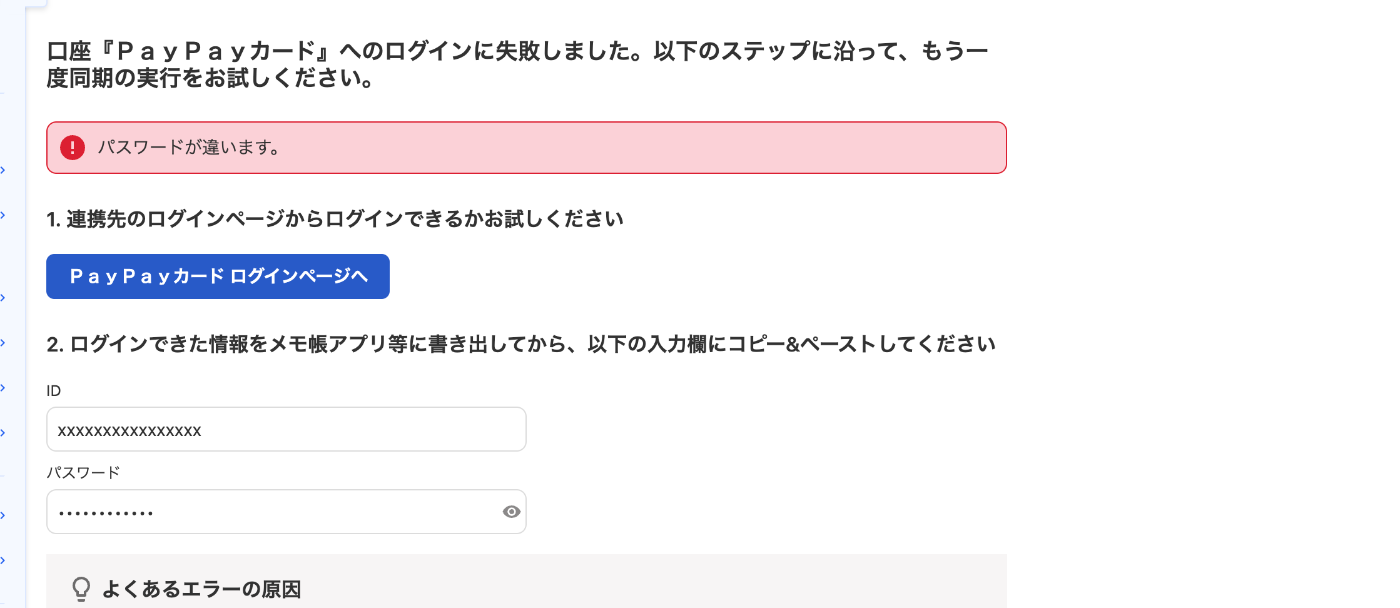Screen dimensions: 1400x608
Task: Expand the second sidebar chevron from top
Action: point(3,215)
